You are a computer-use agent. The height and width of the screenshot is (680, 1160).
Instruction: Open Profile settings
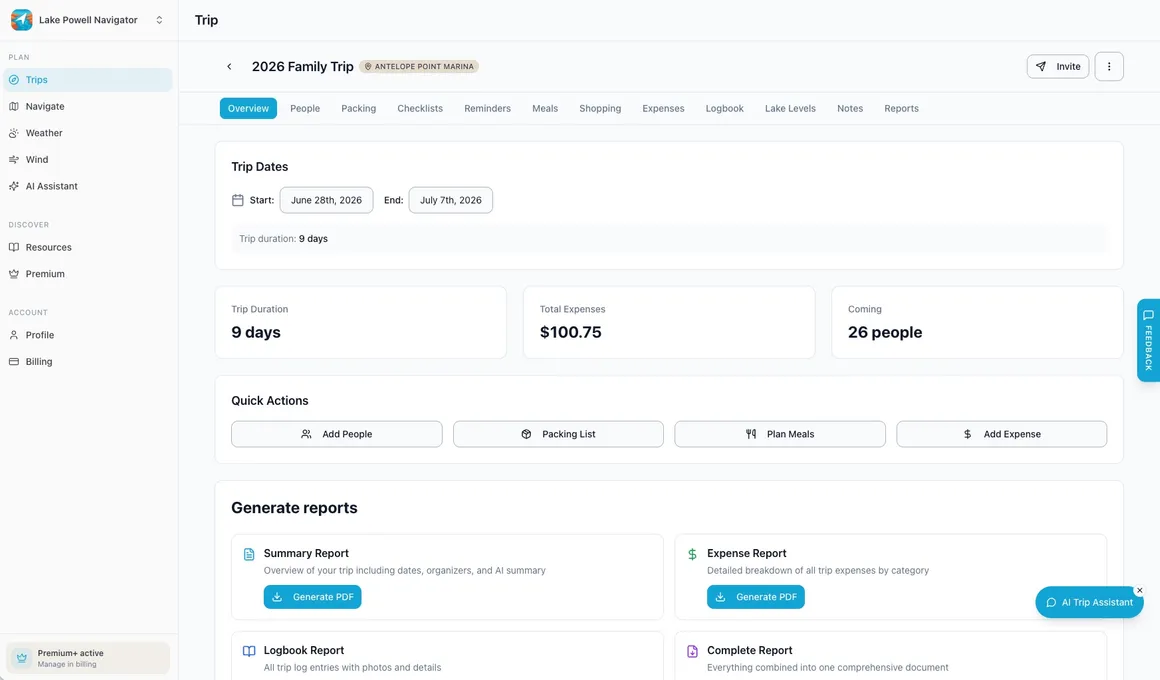click(x=88, y=335)
